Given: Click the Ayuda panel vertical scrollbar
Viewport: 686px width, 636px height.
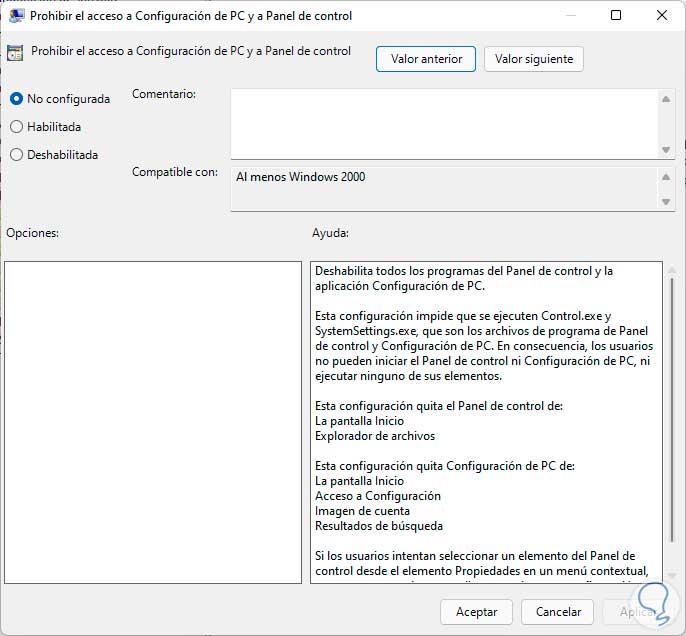Looking at the screenshot, I should click(x=670, y=400).
